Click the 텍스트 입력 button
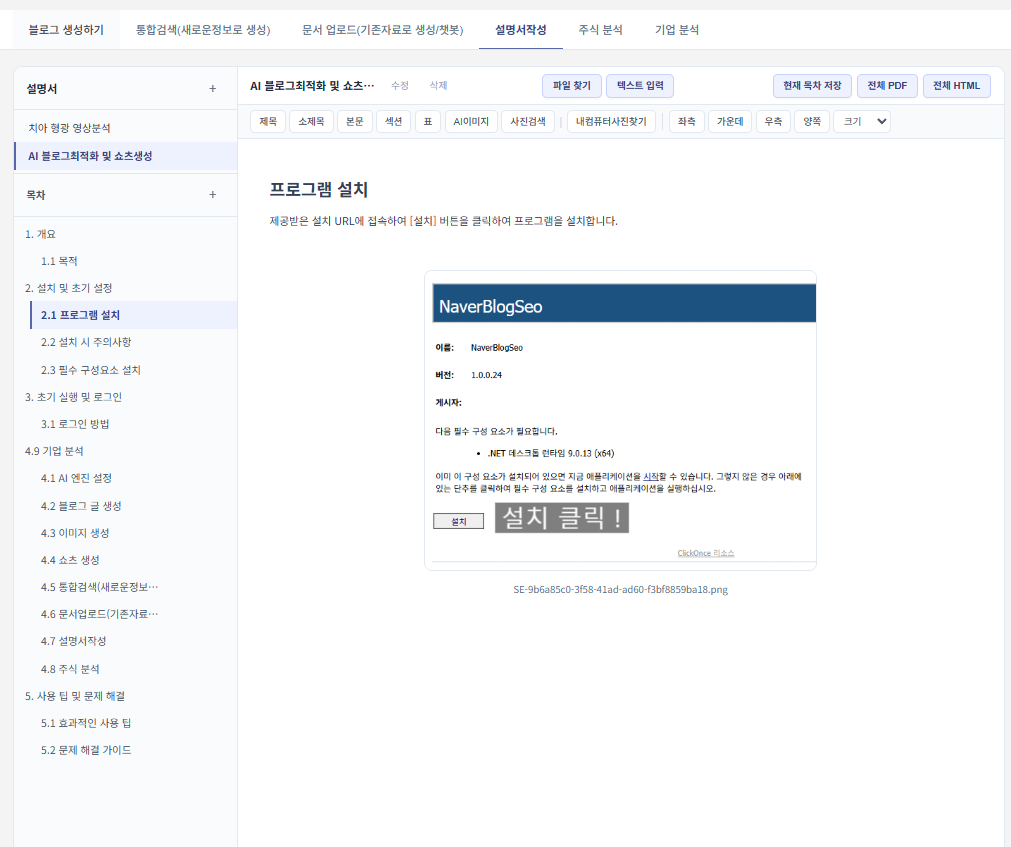The height and width of the screenshot is (847, 1011). click(x=640, y=86)
